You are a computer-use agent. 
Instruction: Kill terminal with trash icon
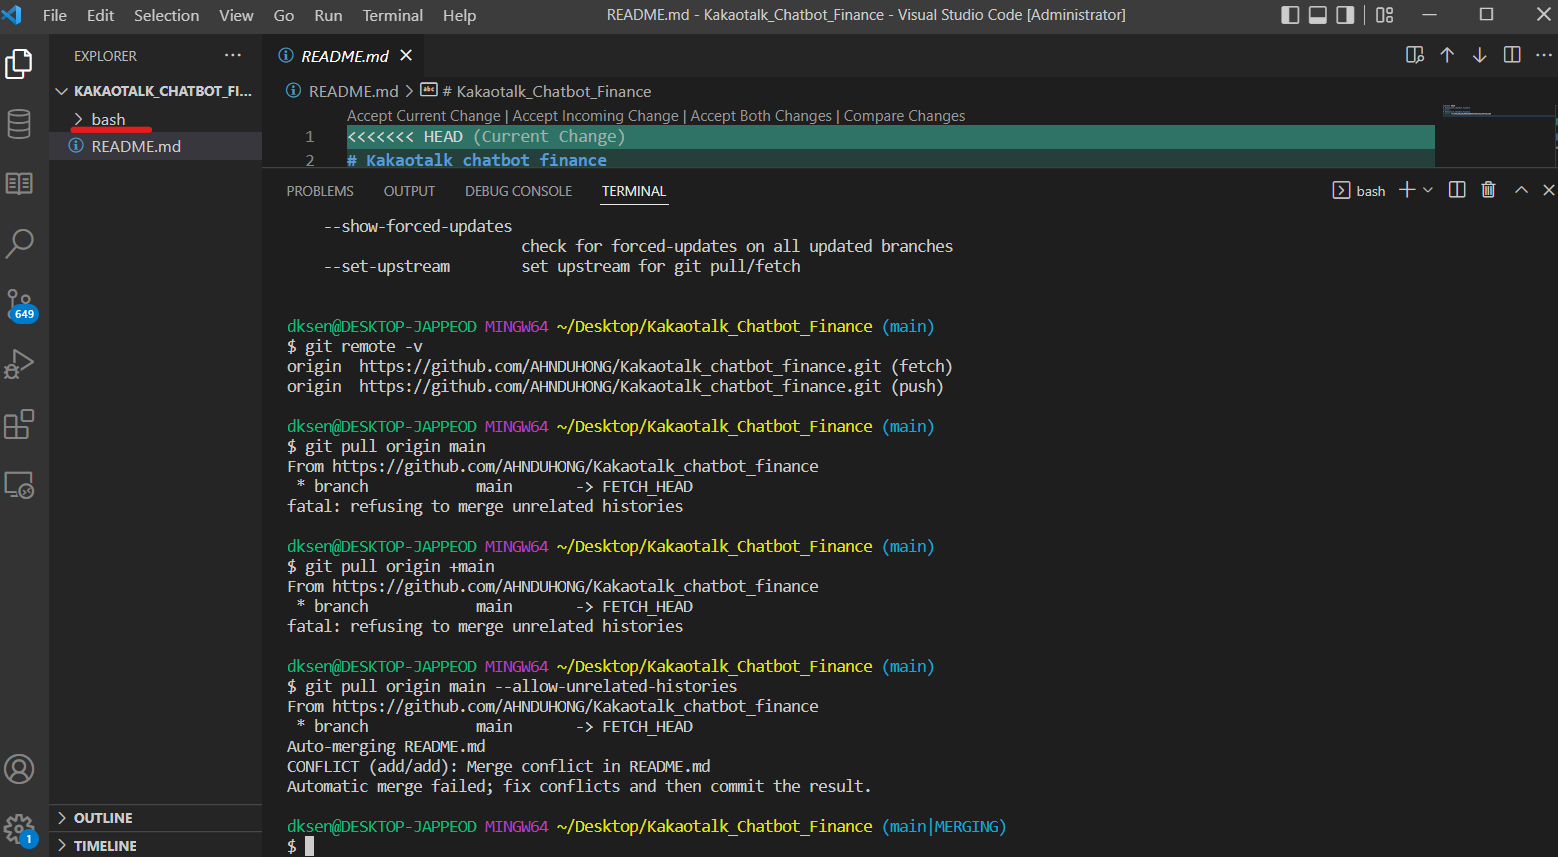coord(1488,190)
